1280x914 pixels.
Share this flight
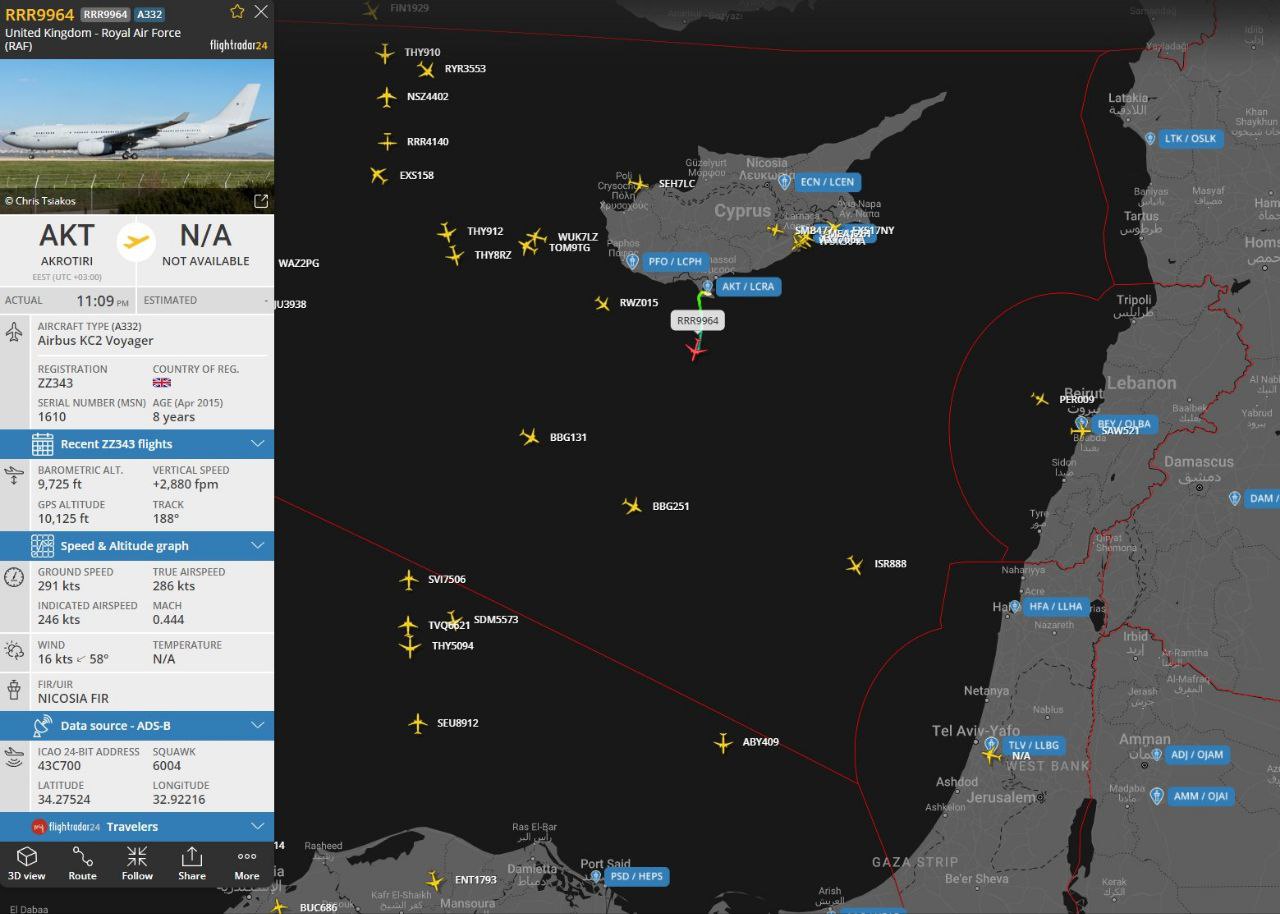tap(192, 864)
